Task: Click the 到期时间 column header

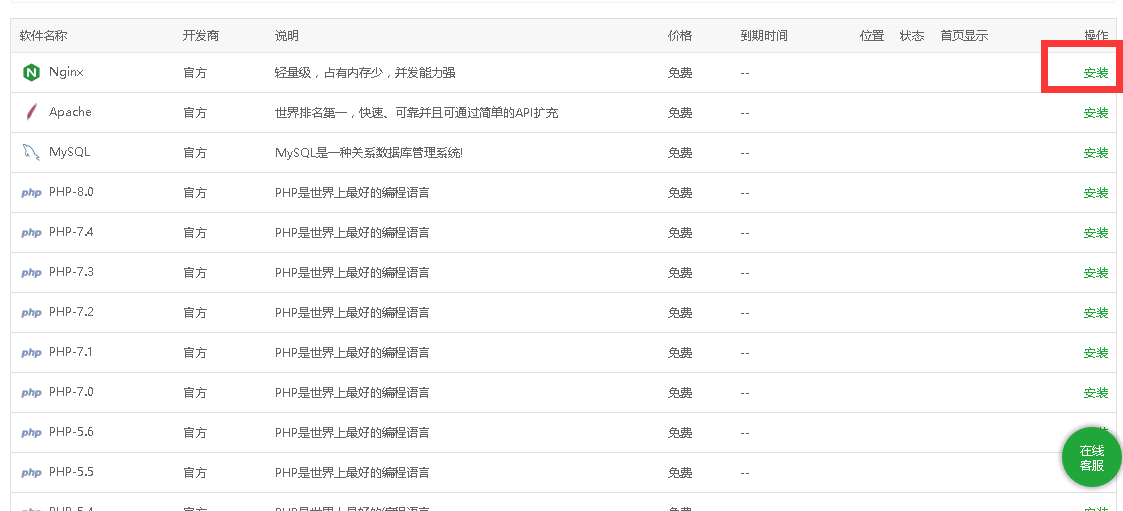Action: pos(764,36)
